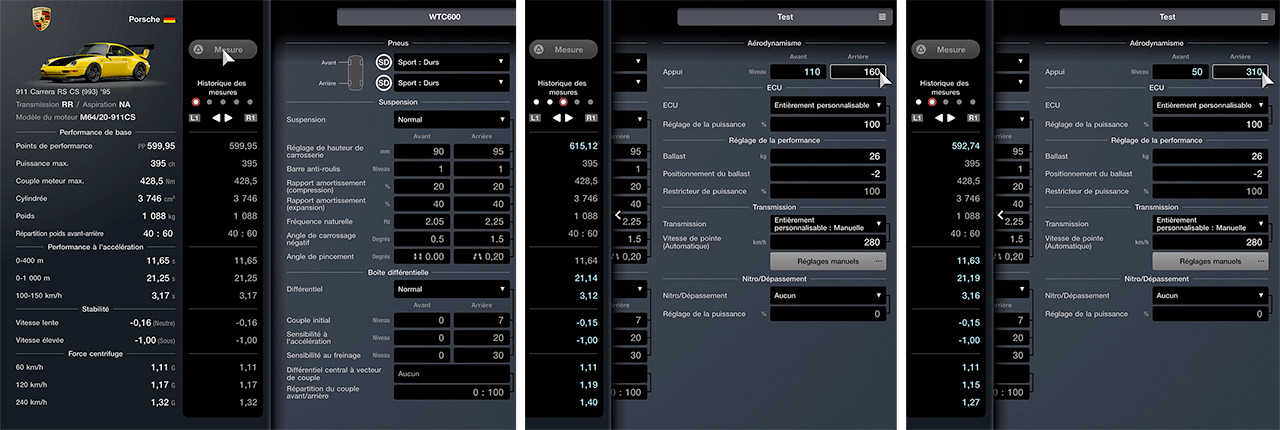
Task: Click front Angle de carrossage field showing 0.5
Action: (x=422, y=238)
